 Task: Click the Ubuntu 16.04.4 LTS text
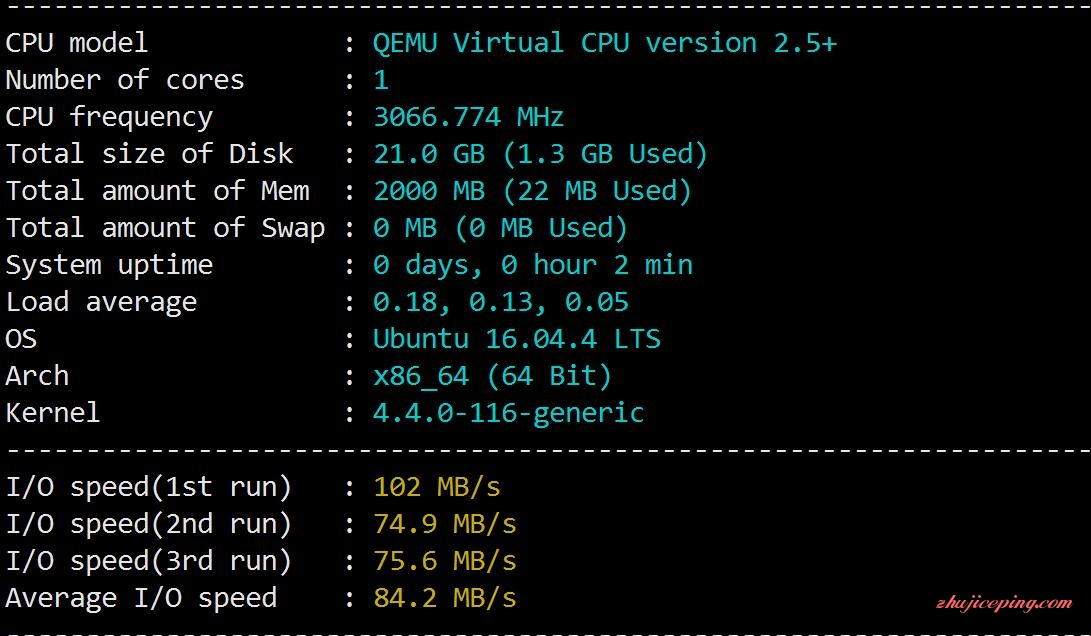tap(517, 339)
